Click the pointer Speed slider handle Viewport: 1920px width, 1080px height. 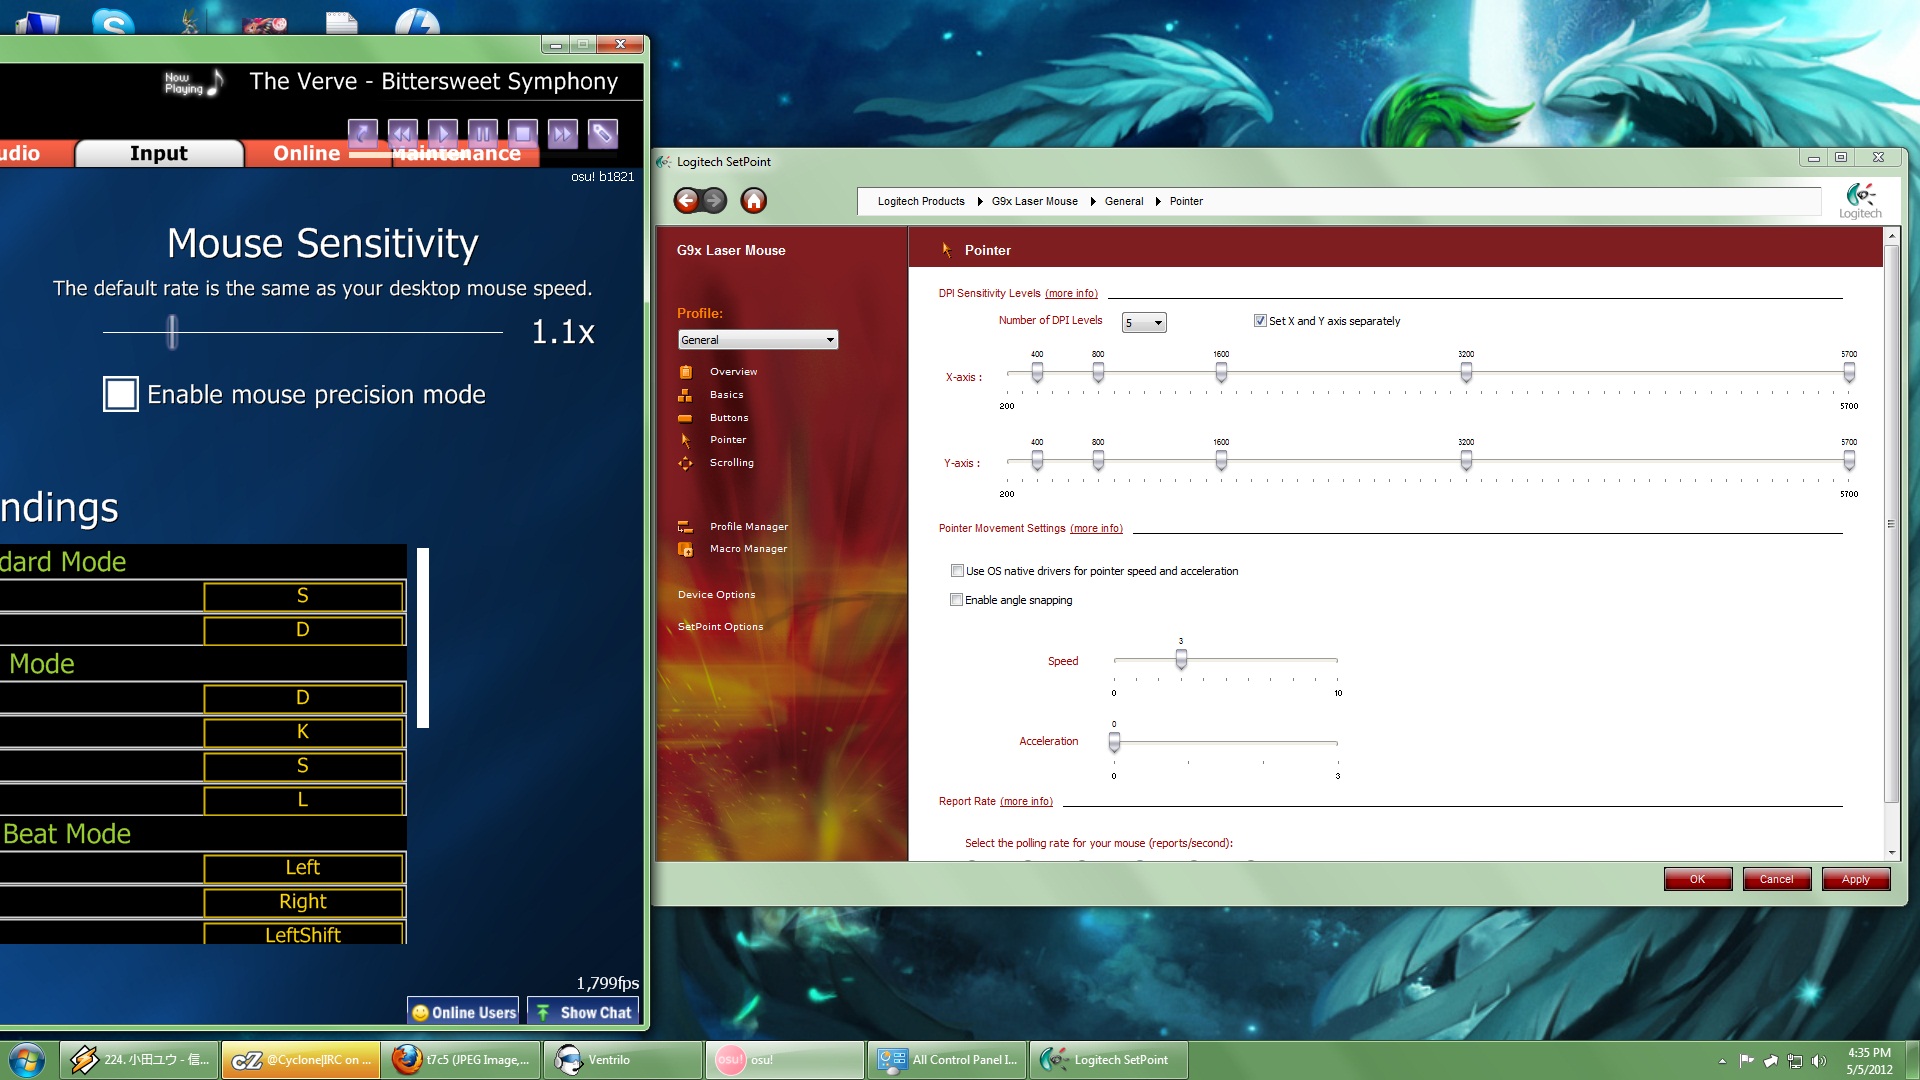click(x=1181, y=660)
